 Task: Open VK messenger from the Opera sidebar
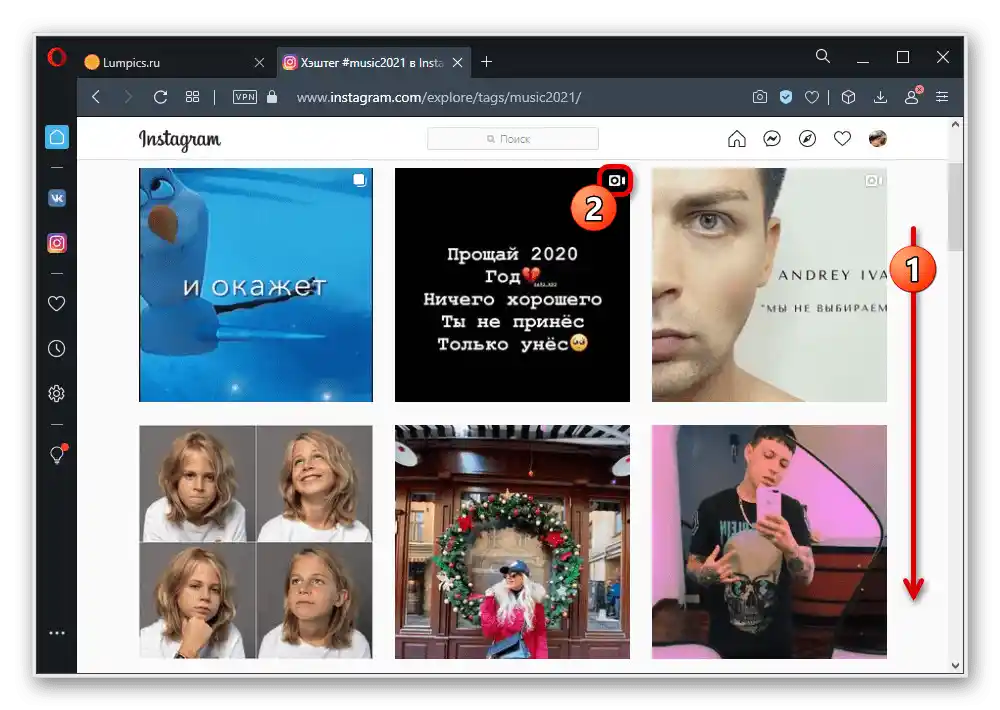[x=56, y=198]
